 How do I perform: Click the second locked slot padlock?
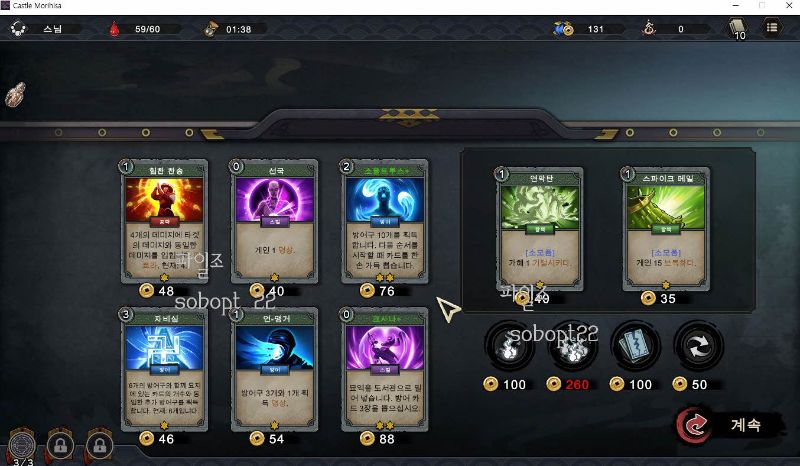tap(99, 445)
